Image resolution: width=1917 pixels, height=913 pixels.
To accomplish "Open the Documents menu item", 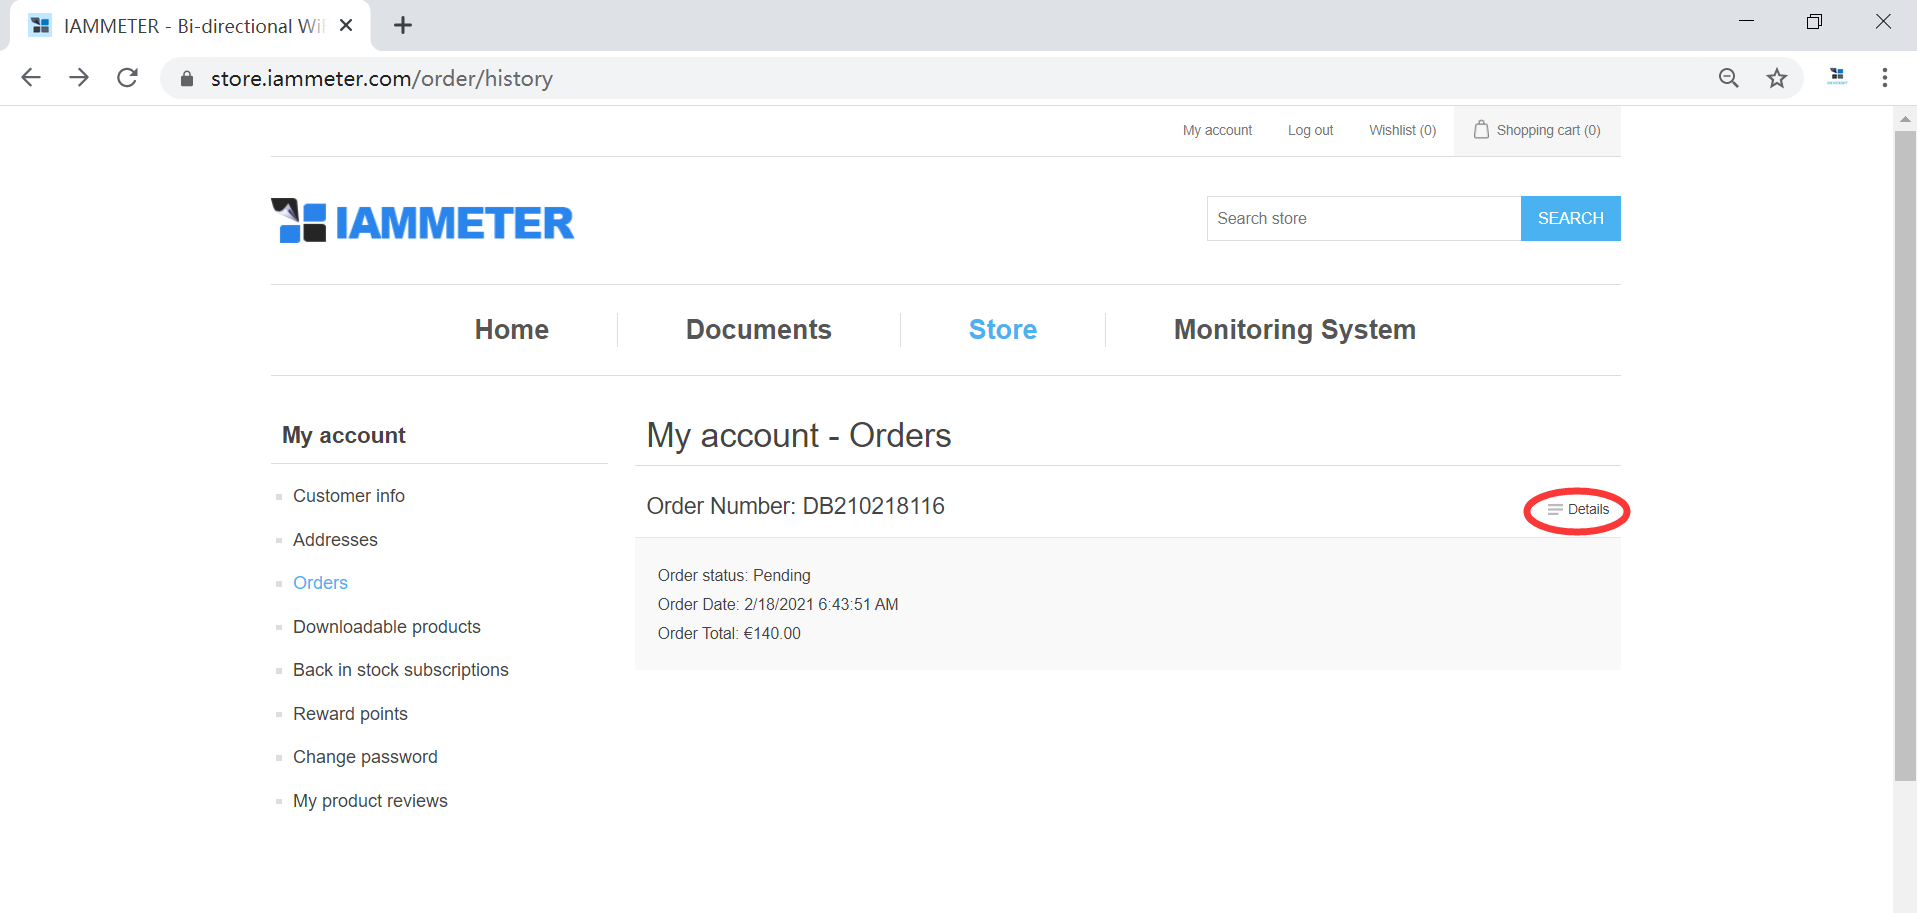I will (758, 330).
